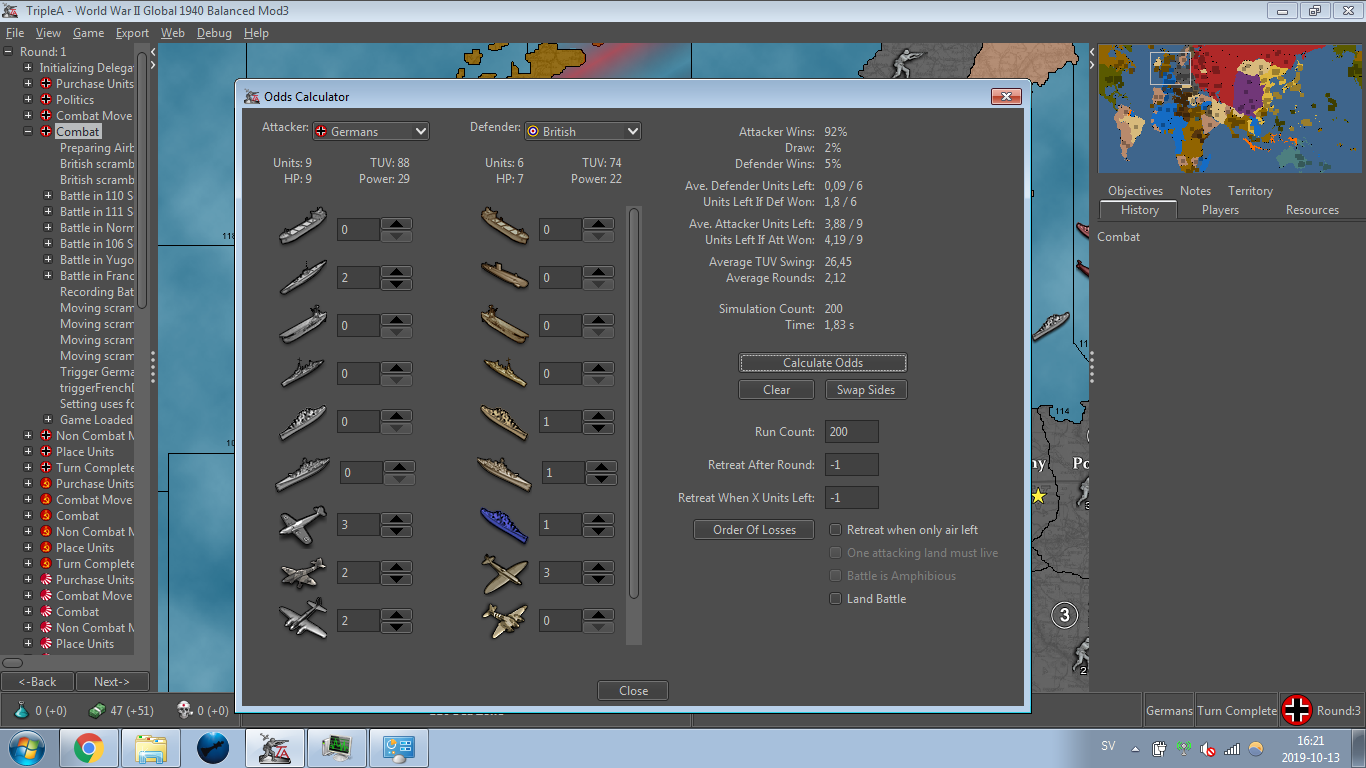The width and height of the screenshot is (1366, 768).
Task: Click the Clear button
Action: 777,390
